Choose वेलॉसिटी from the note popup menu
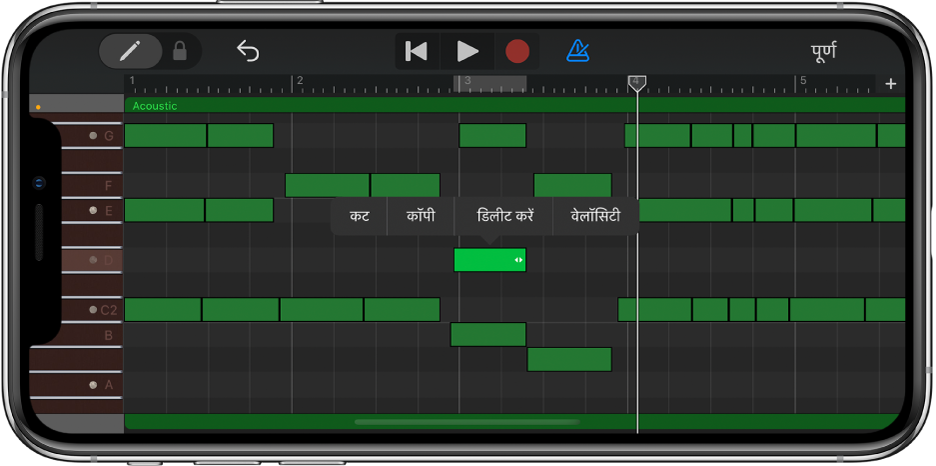Image resolution: width=936 pixels, height=466 pixels. [595, 216]
